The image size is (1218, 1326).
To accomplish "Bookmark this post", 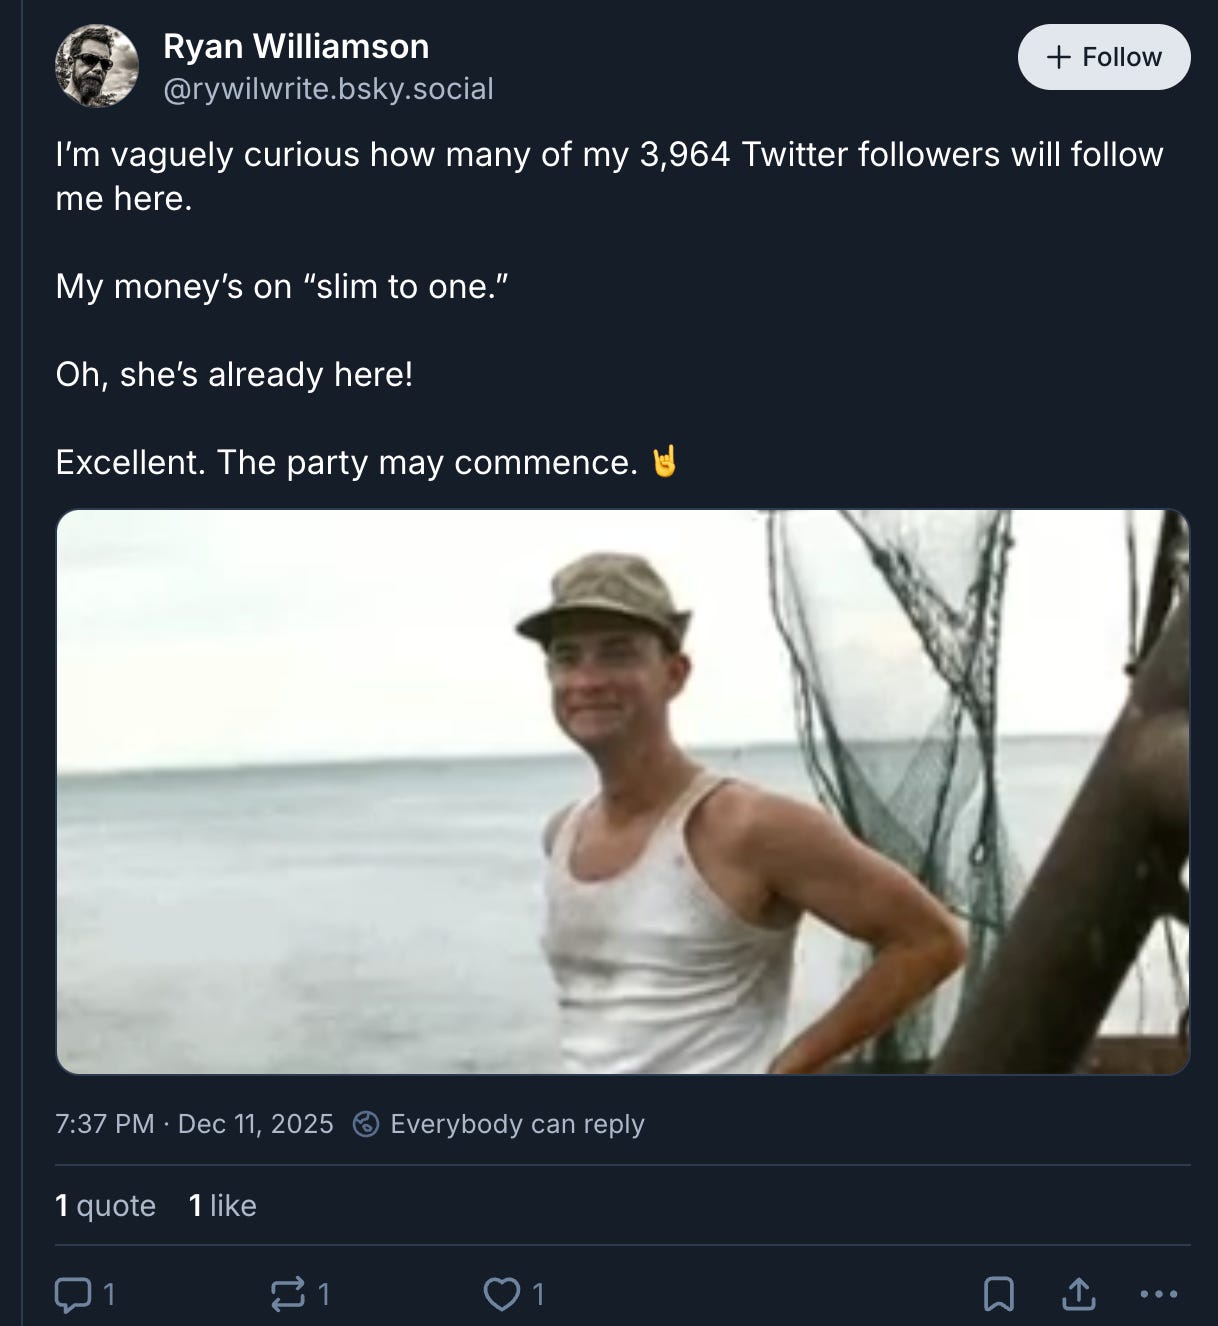I will (999, 1295).
